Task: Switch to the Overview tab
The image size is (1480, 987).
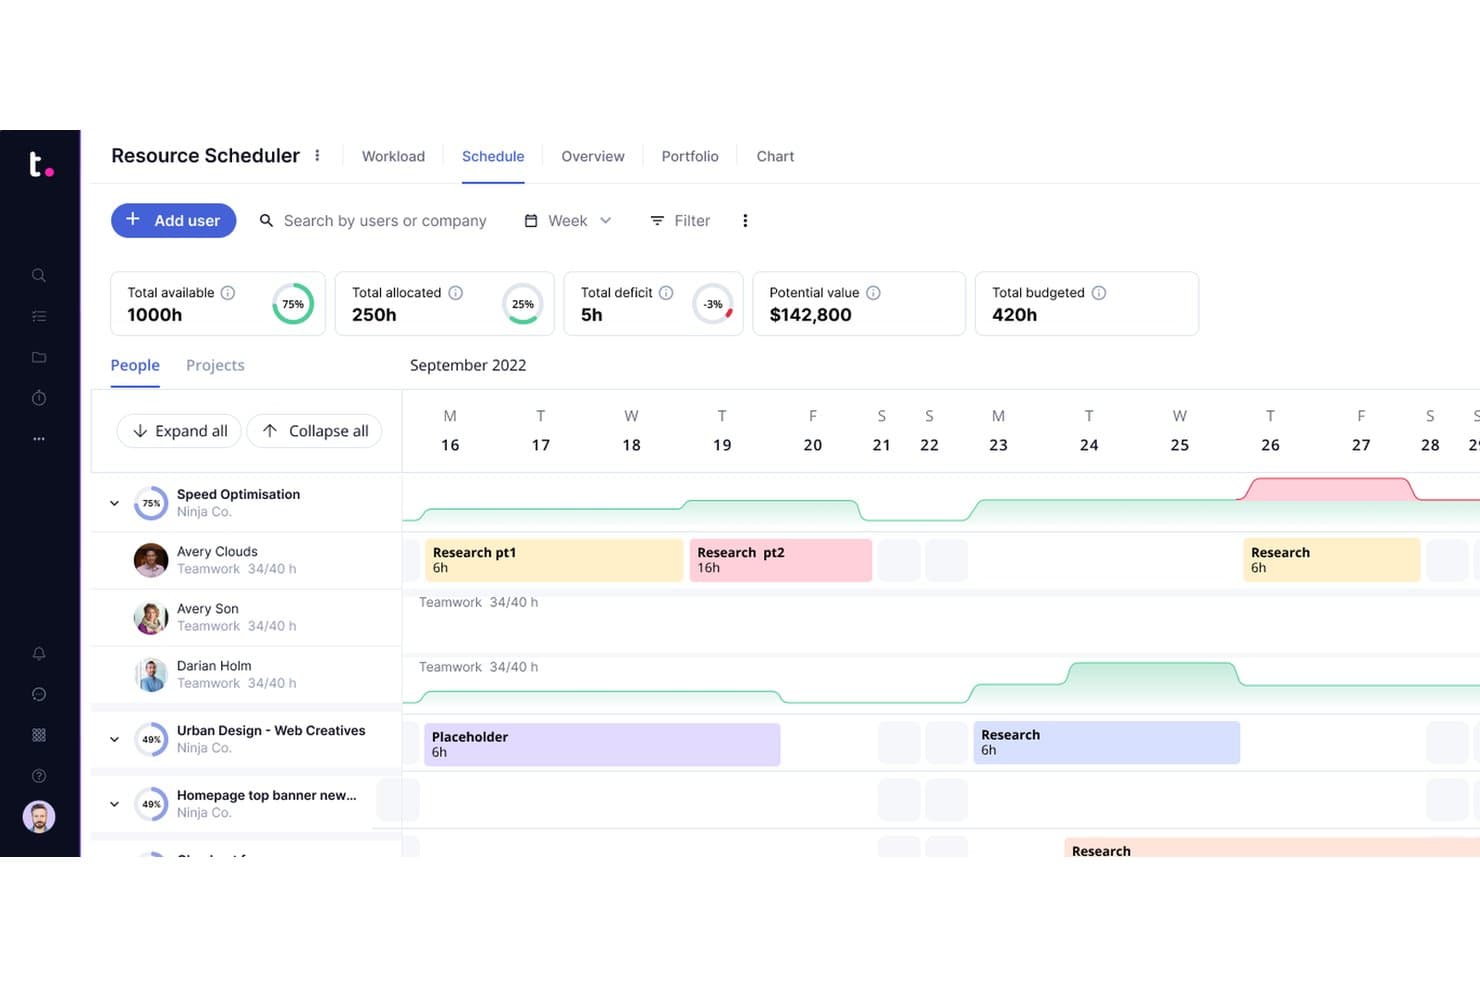Action: (593, 156)
